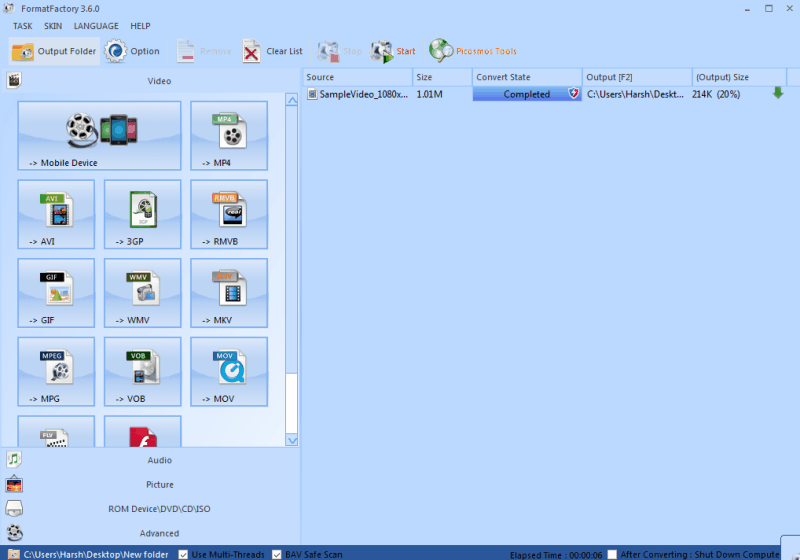The height and width of the screenshot is (560, 800).
Task: Click the C:\Users\Harsh\Deskt... output path cell
Action: (635, 94)
